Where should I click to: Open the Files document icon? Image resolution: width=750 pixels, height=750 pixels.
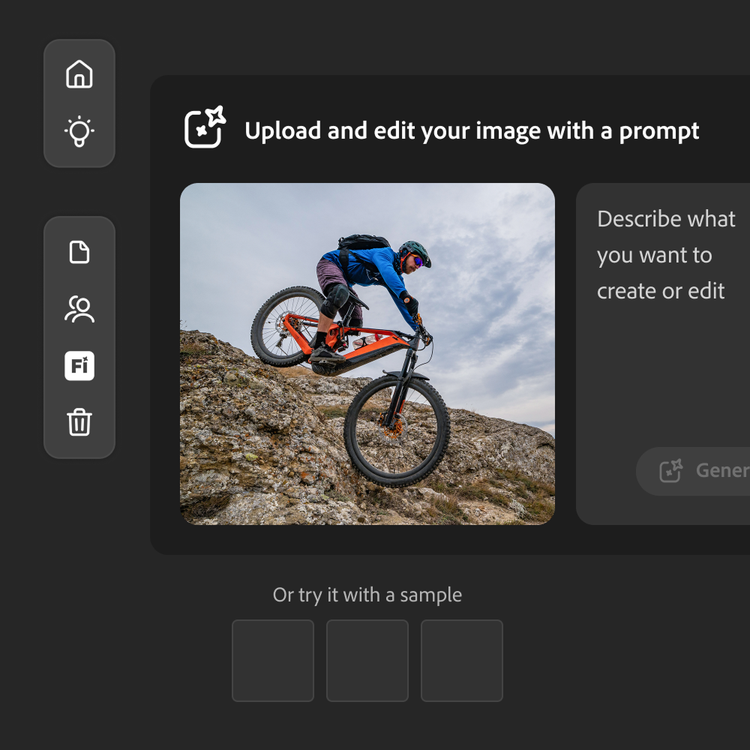tap(79, 252)
